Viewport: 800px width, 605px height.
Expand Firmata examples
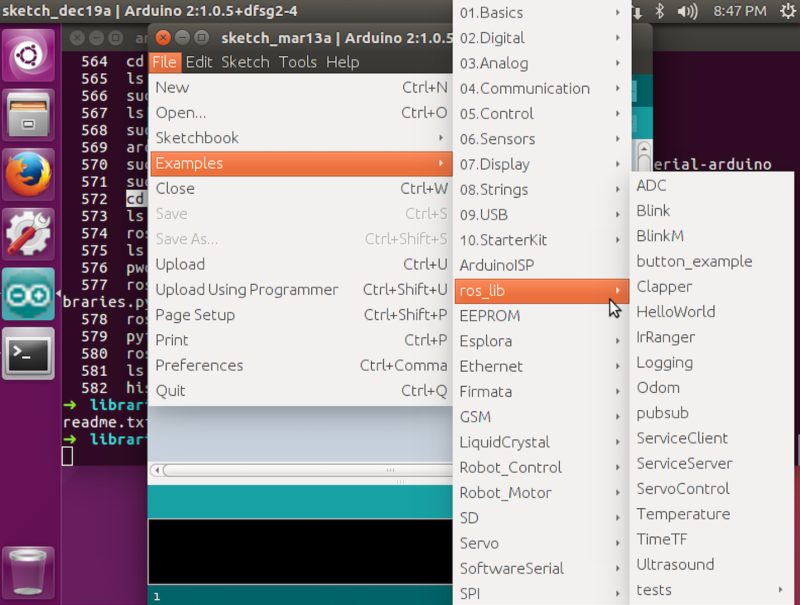tap(541, 392)
